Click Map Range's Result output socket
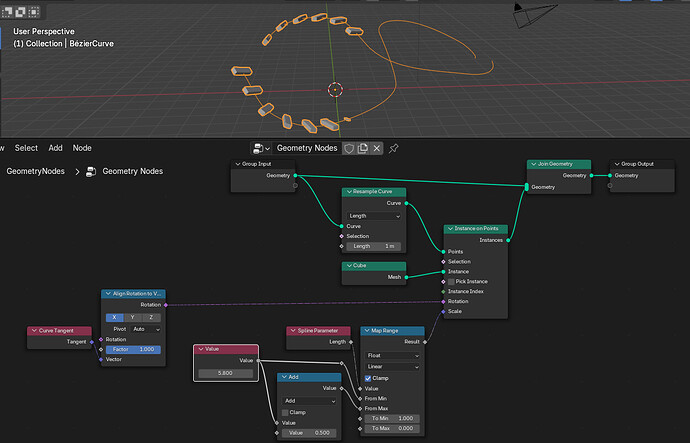Image resolution: width=690 pixels, height=443 pixels. click(x=425, y=342)
